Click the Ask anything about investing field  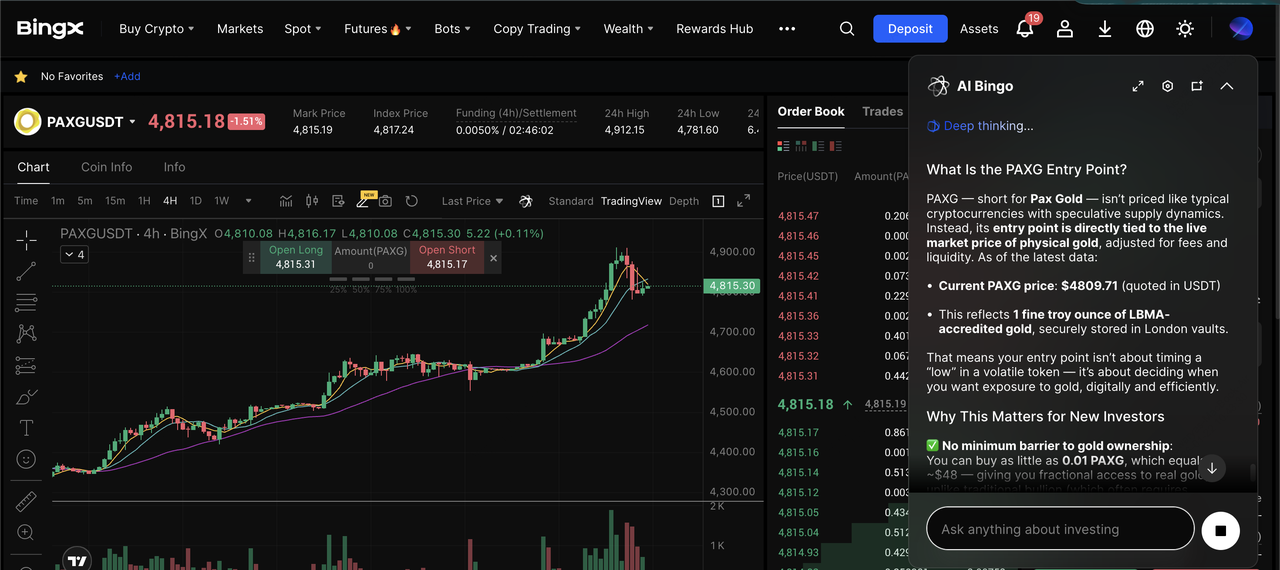1060,529
